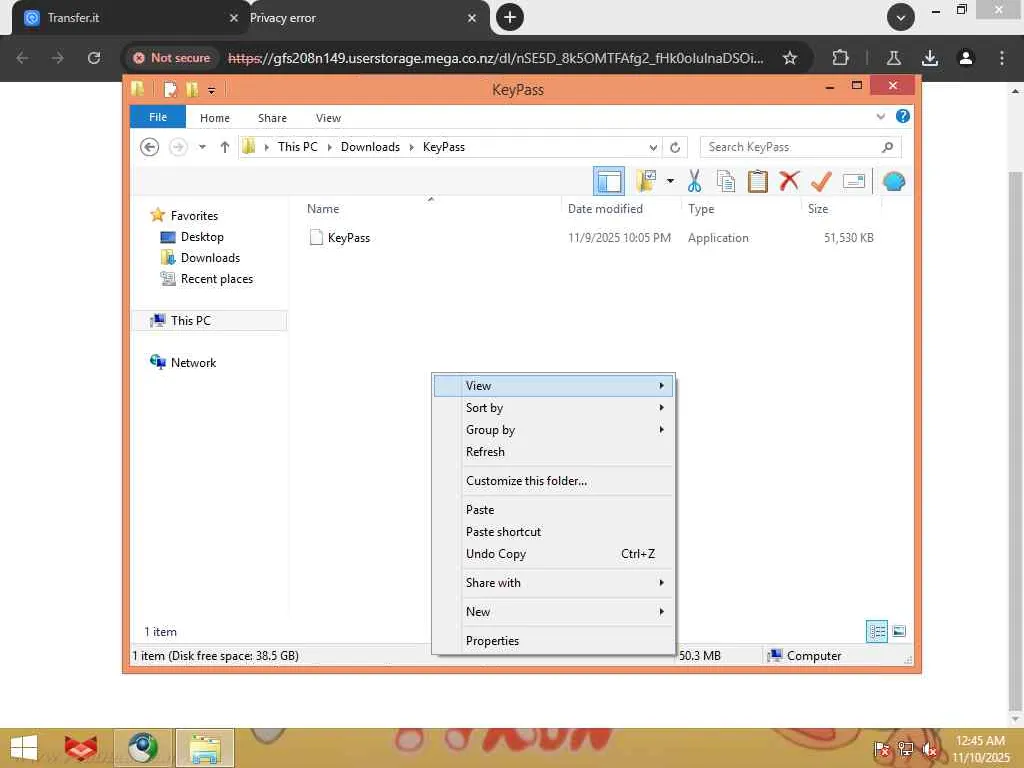Open dropdown arrow beside folder options icon
Viewport: 1024px width, 768px height.
coord(670,181)
